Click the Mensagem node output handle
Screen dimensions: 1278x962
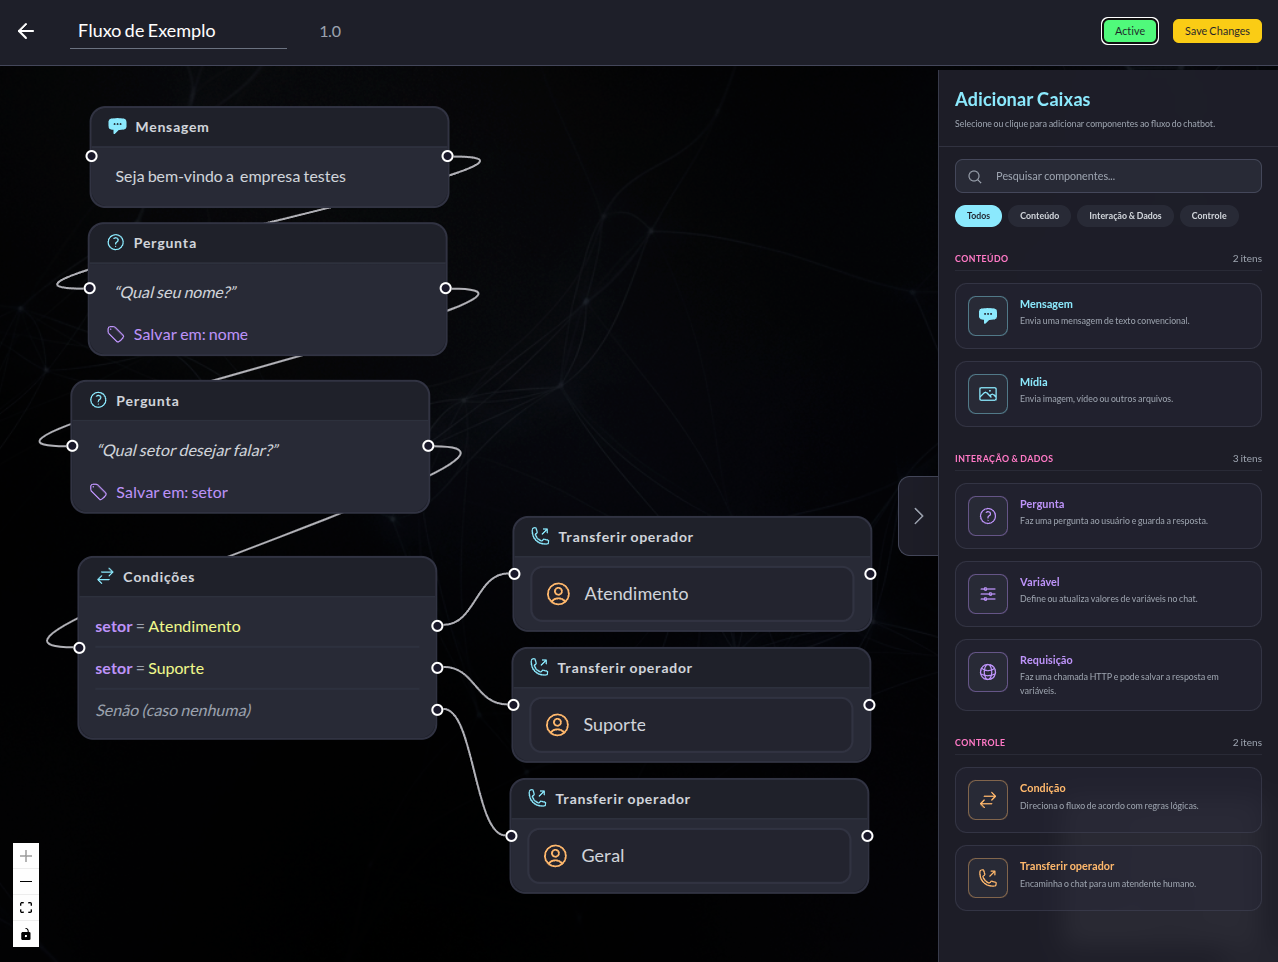click(447, 156)
